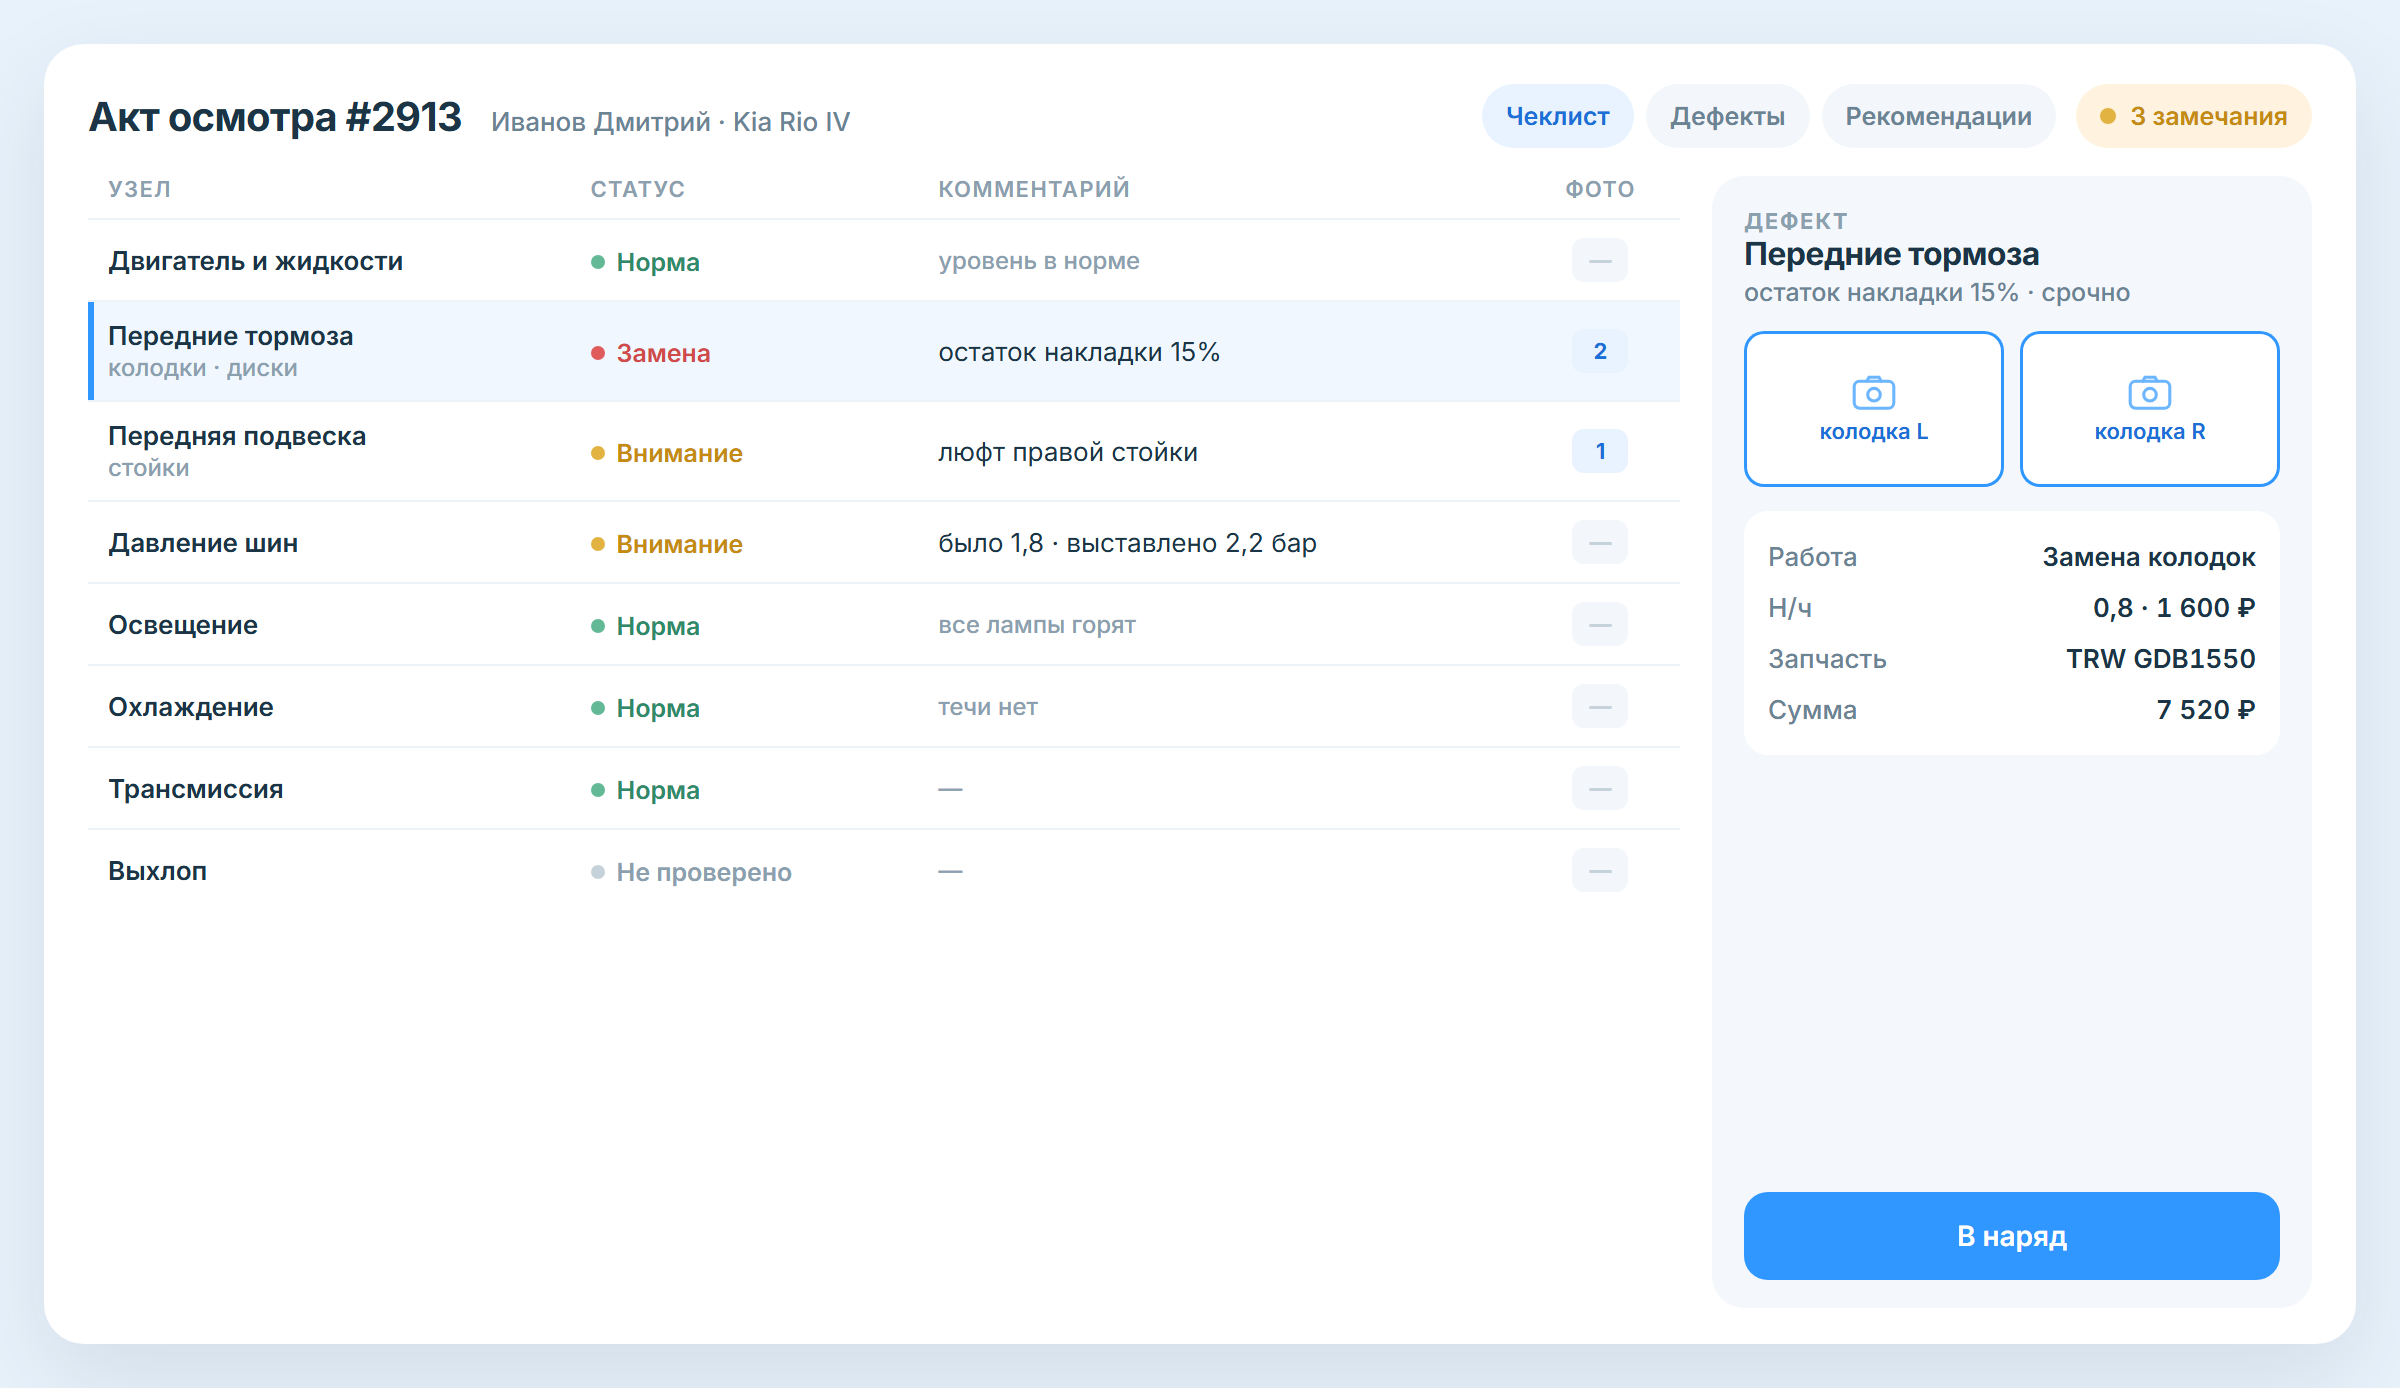Select the Трансмиссия row
The width and height of the screenshot is (2400, 1388).
point(884,789)
